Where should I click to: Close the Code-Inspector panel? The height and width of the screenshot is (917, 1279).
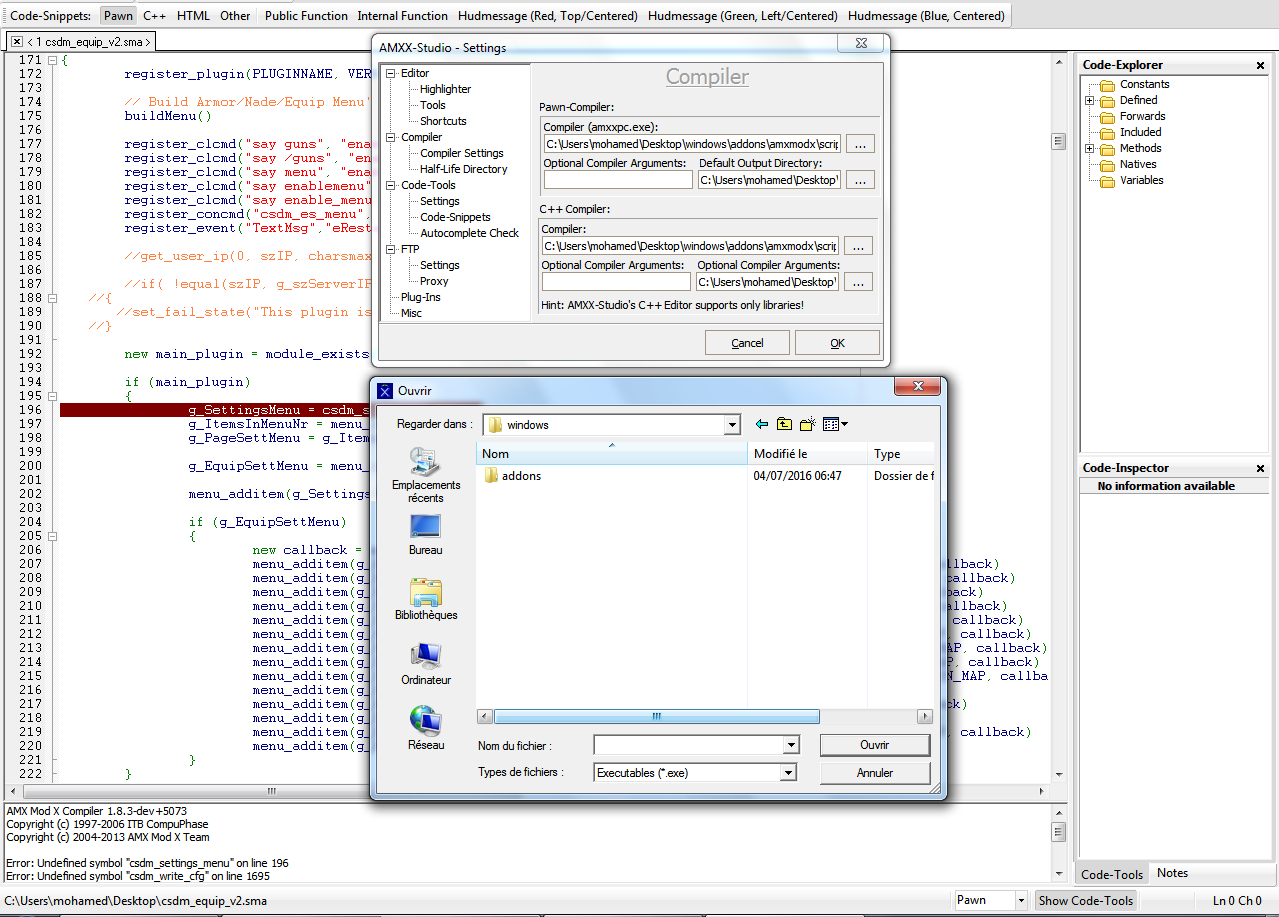point(1261,468)
